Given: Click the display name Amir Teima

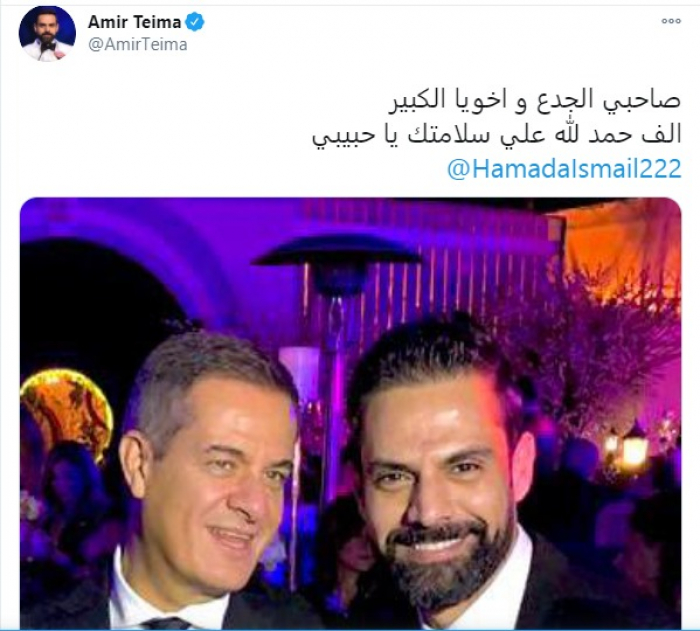Looking at the screenshot, I should (134, 21).
